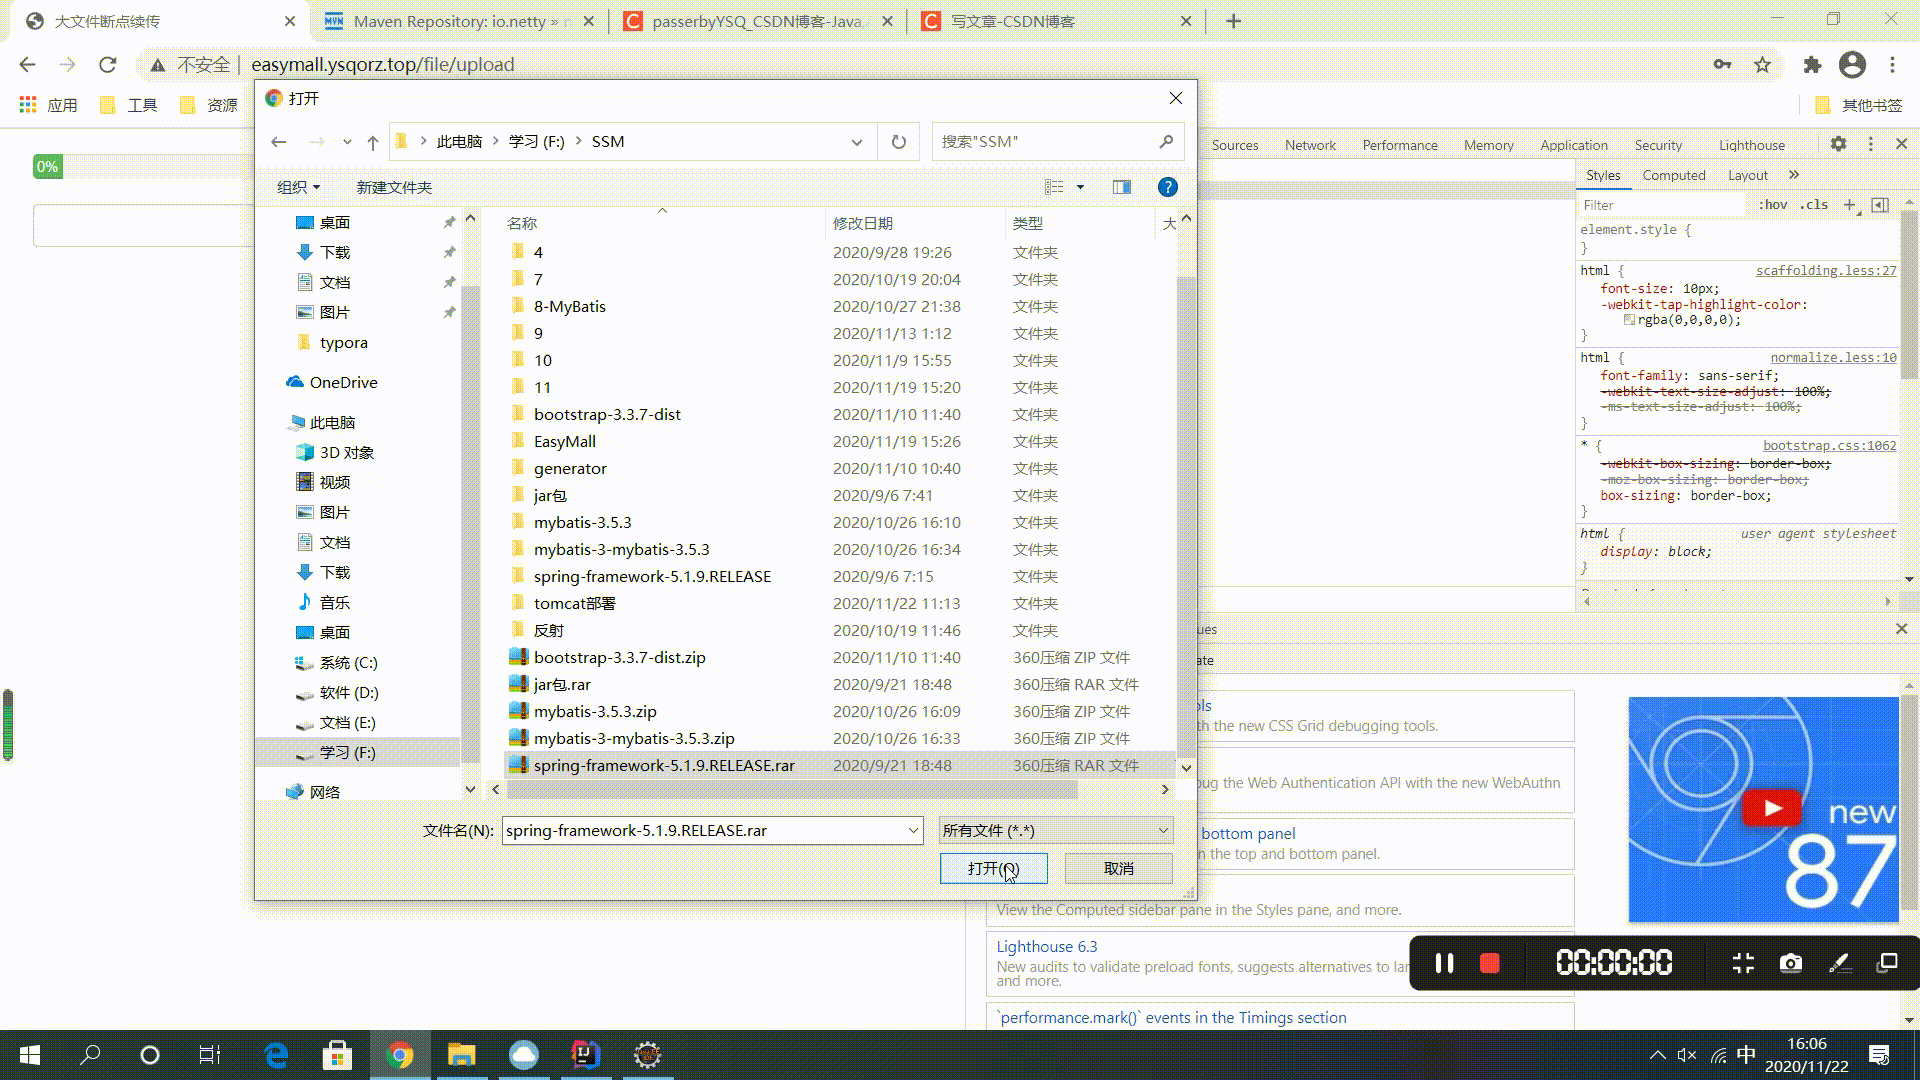This screenshot has height=1080, width=1920.
Task: Open the file dialog help icon
Action: coord(1167,187)
